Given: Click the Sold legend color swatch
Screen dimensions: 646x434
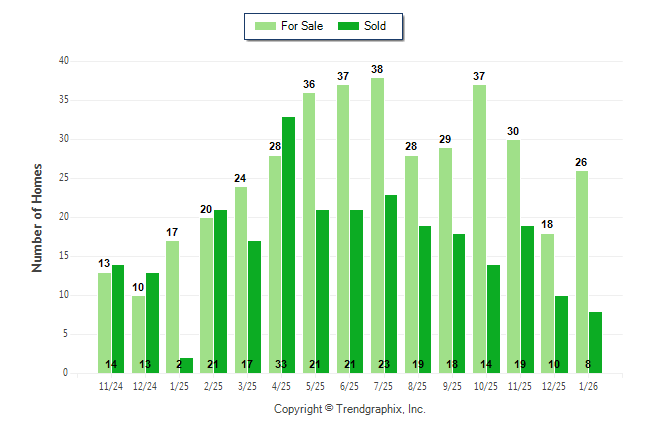Looking at the screenshot, I should point(348,26).
